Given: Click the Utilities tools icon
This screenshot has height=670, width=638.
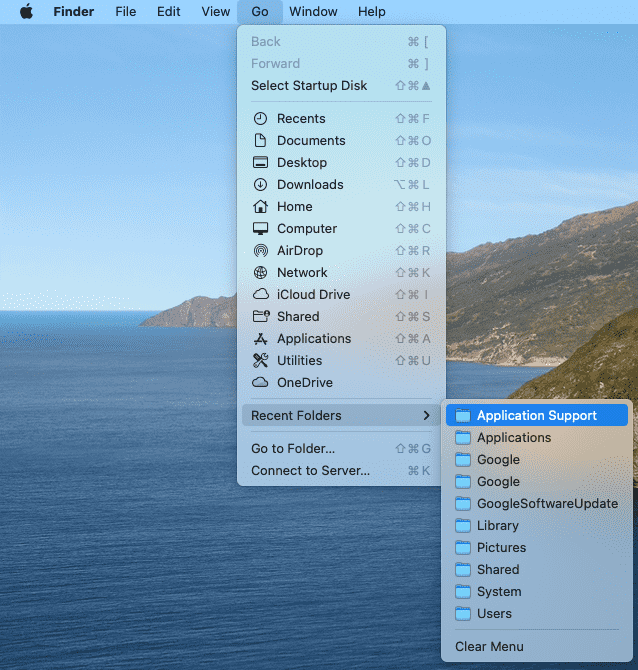Looking at the screenshot, I should 260,360.
